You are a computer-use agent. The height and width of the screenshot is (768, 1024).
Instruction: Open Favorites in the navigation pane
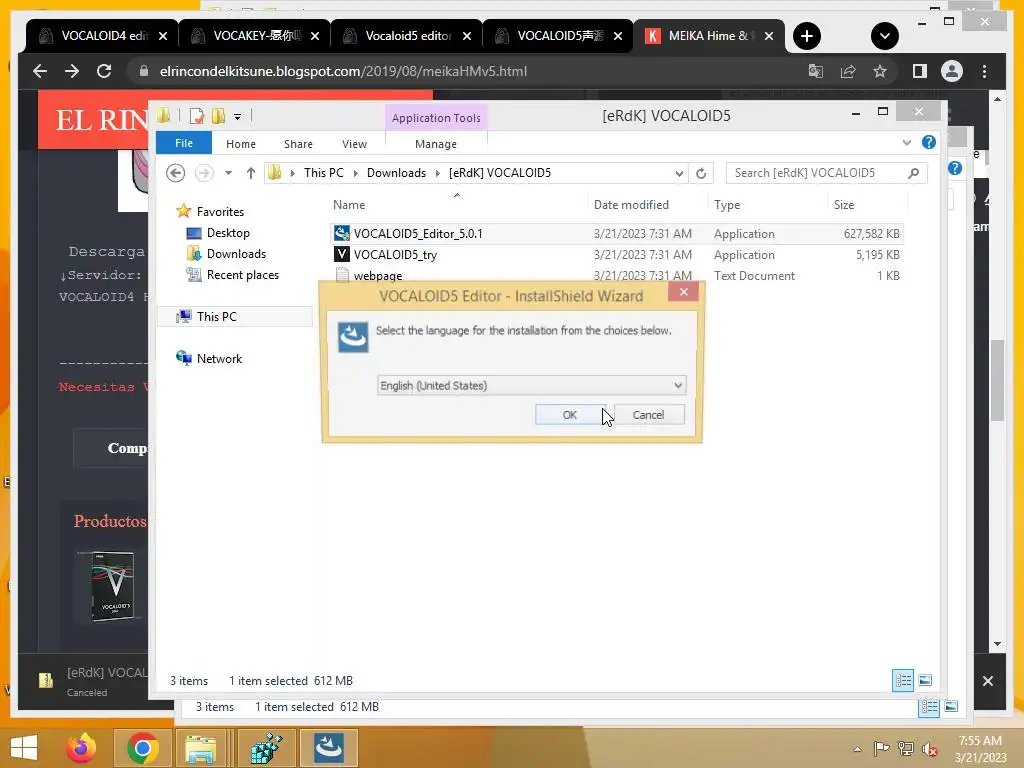point(220,212)
